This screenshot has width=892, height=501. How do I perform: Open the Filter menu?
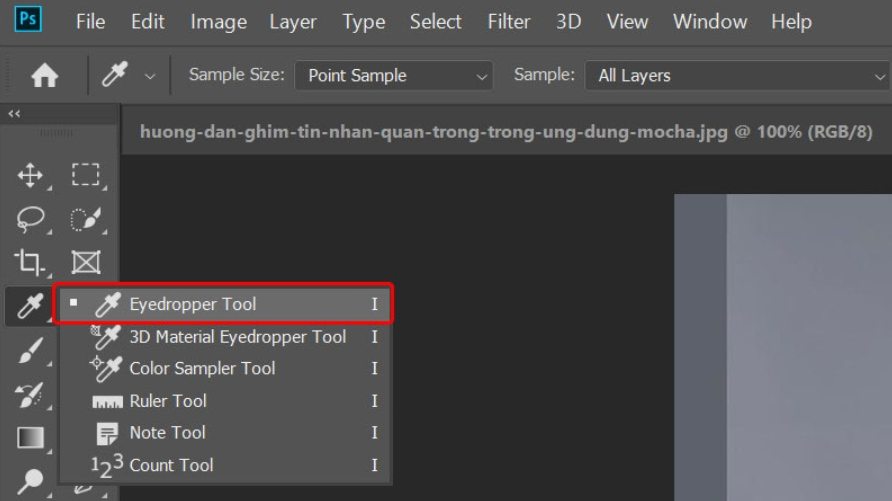tap(509, 22)
